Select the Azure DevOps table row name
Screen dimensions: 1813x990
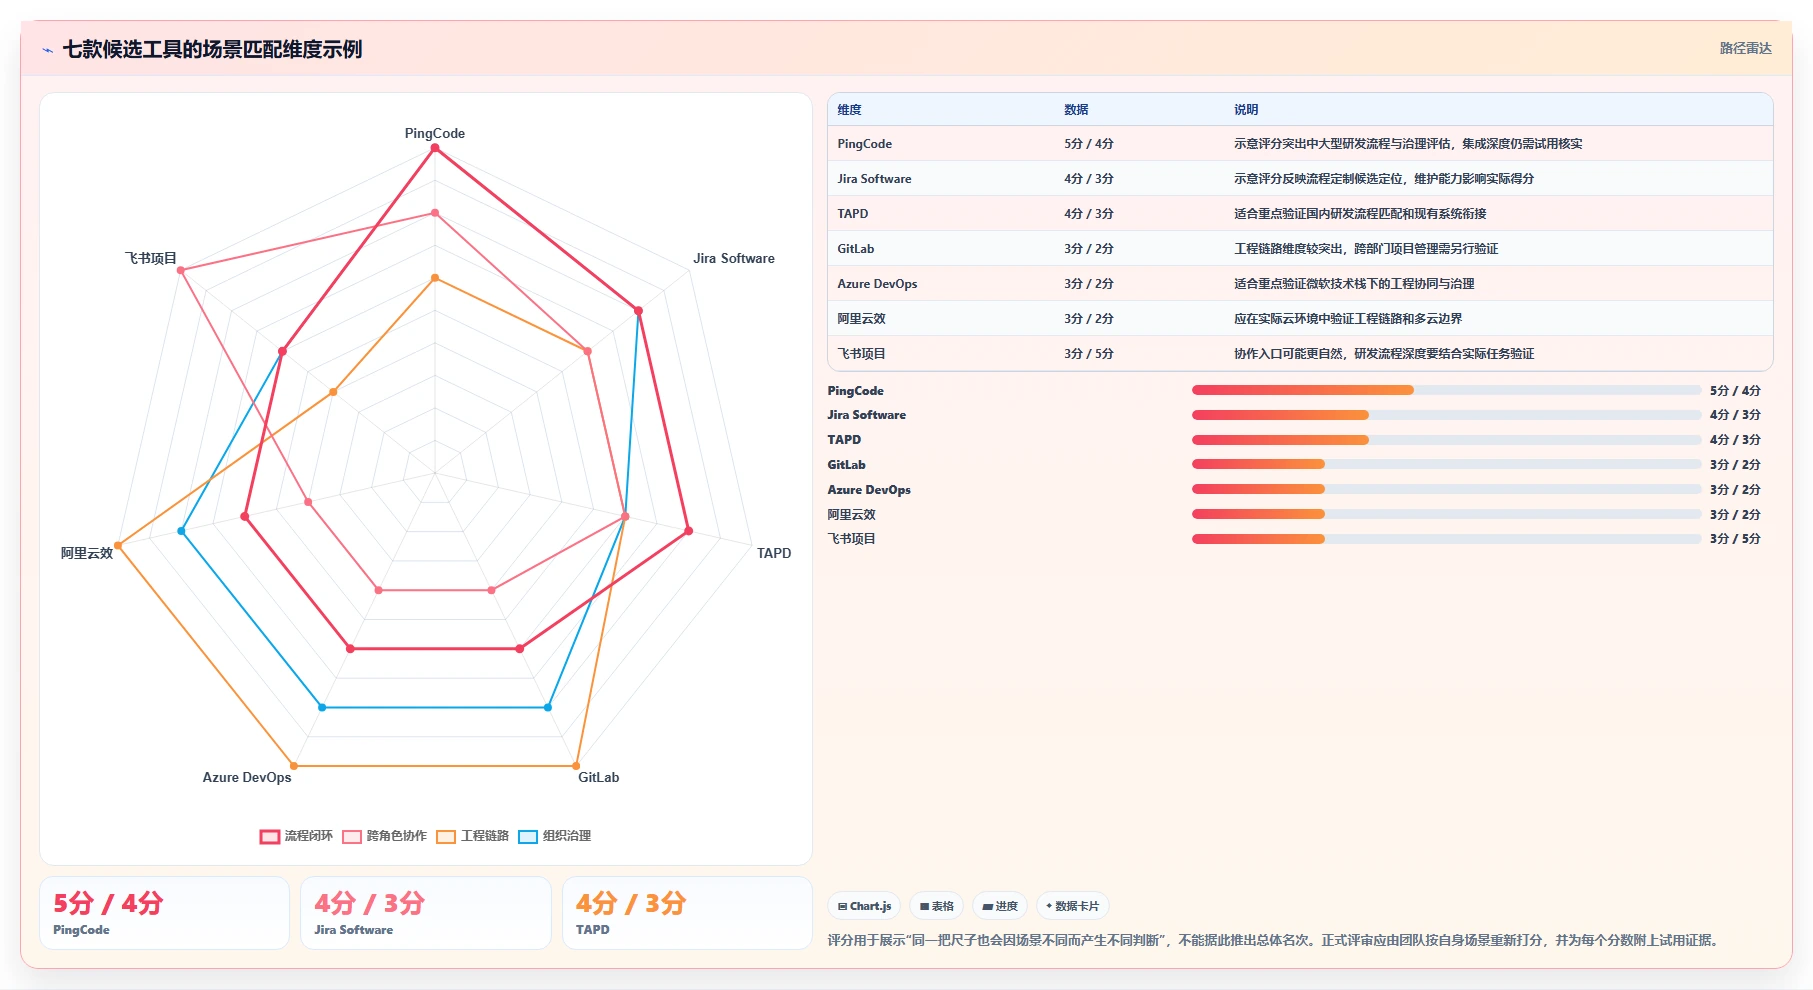tap(877, 284)
